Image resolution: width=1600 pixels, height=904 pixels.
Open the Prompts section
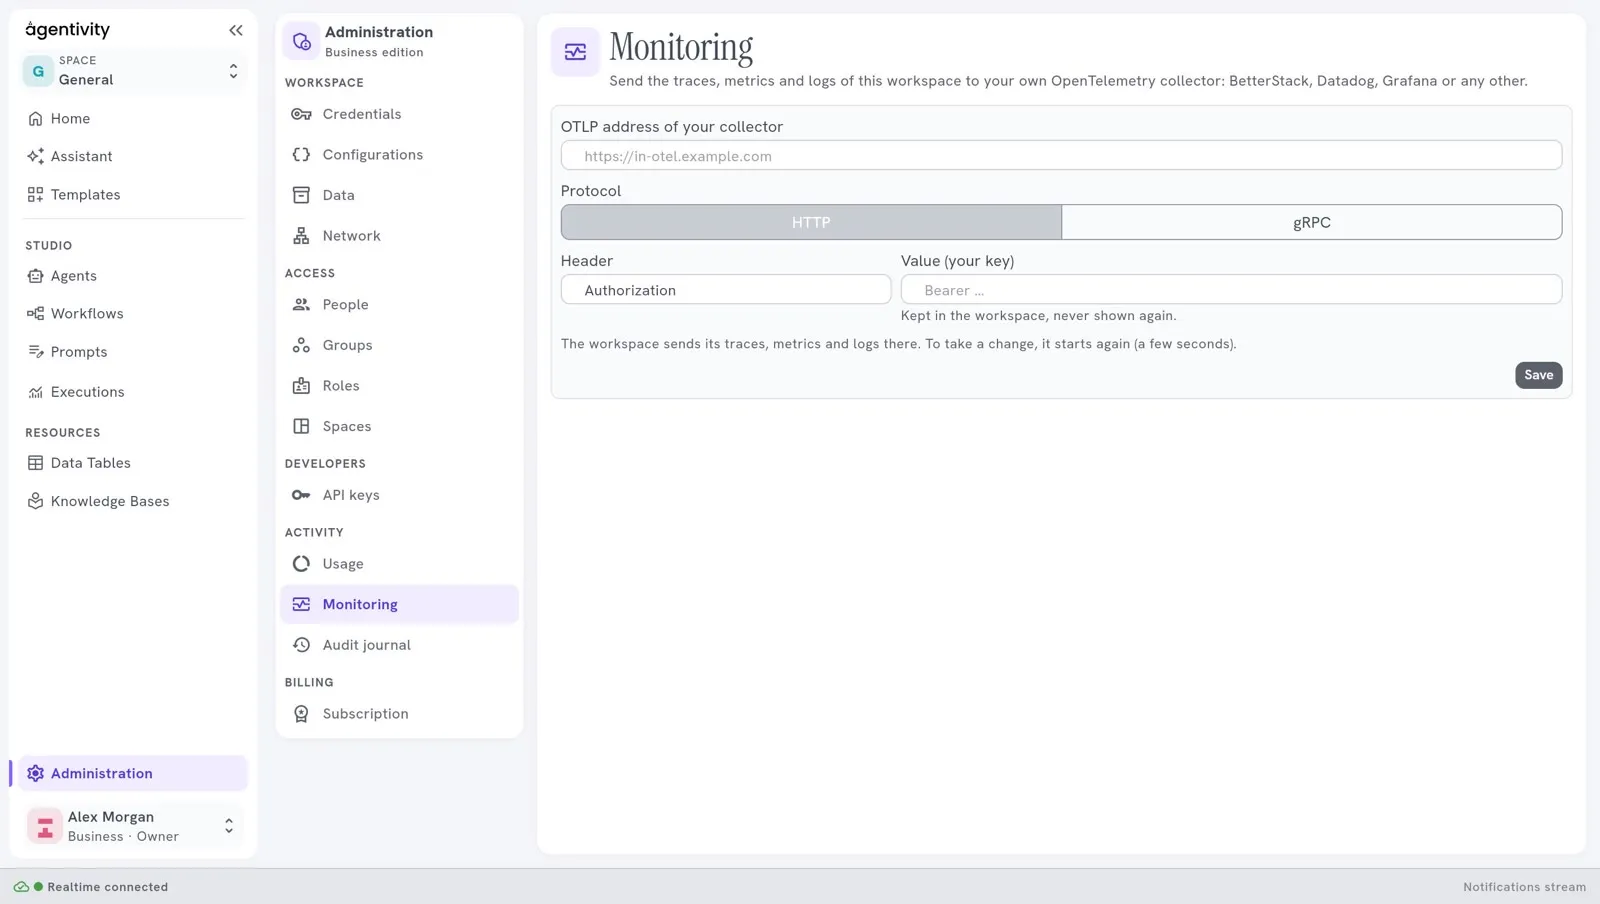(133, 352)
